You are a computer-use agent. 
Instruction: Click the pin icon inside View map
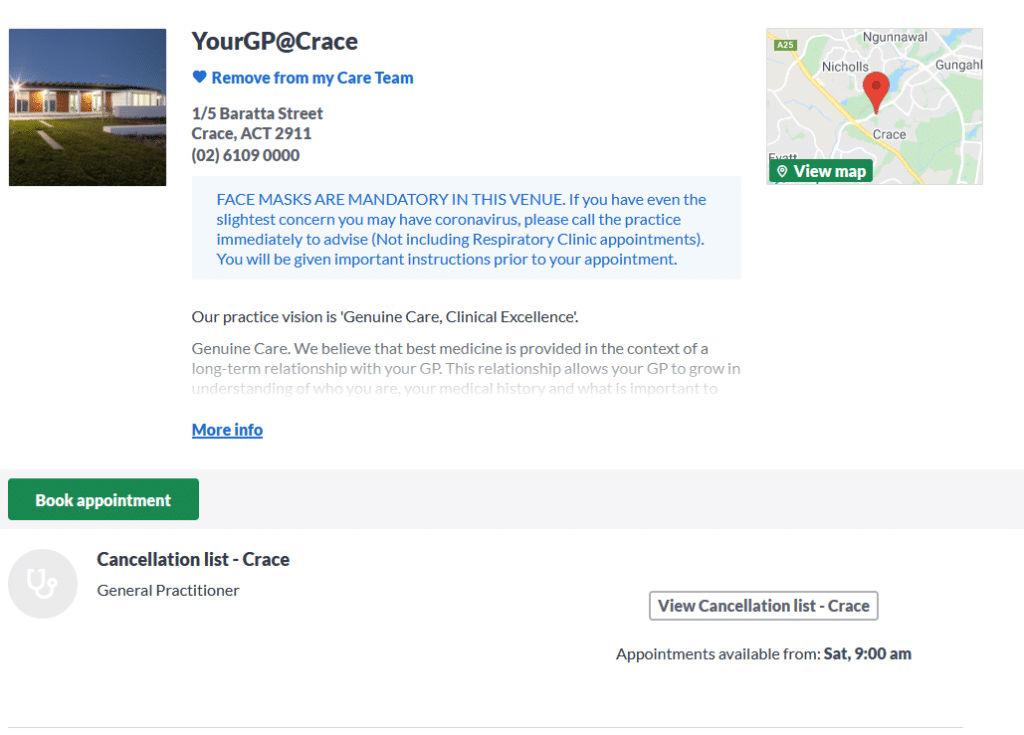[782, 171]
